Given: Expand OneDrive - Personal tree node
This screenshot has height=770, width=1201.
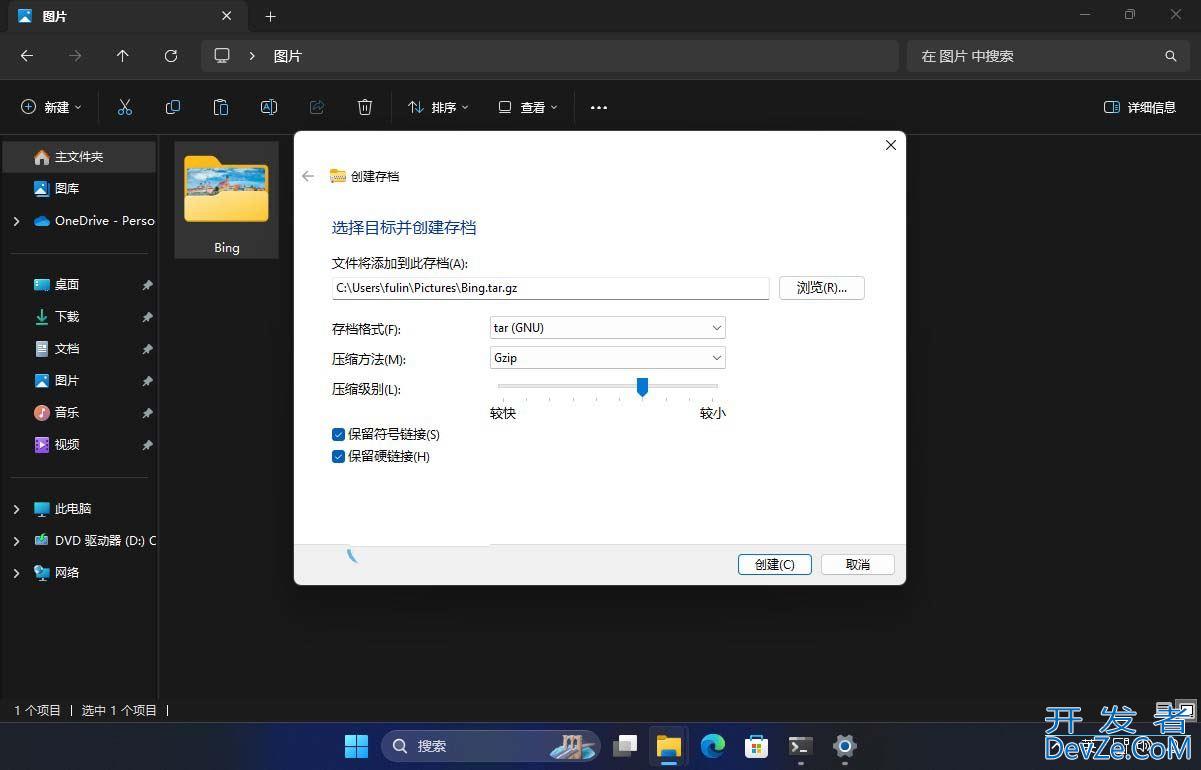Looking at the screenshot, I should point(16,221).
